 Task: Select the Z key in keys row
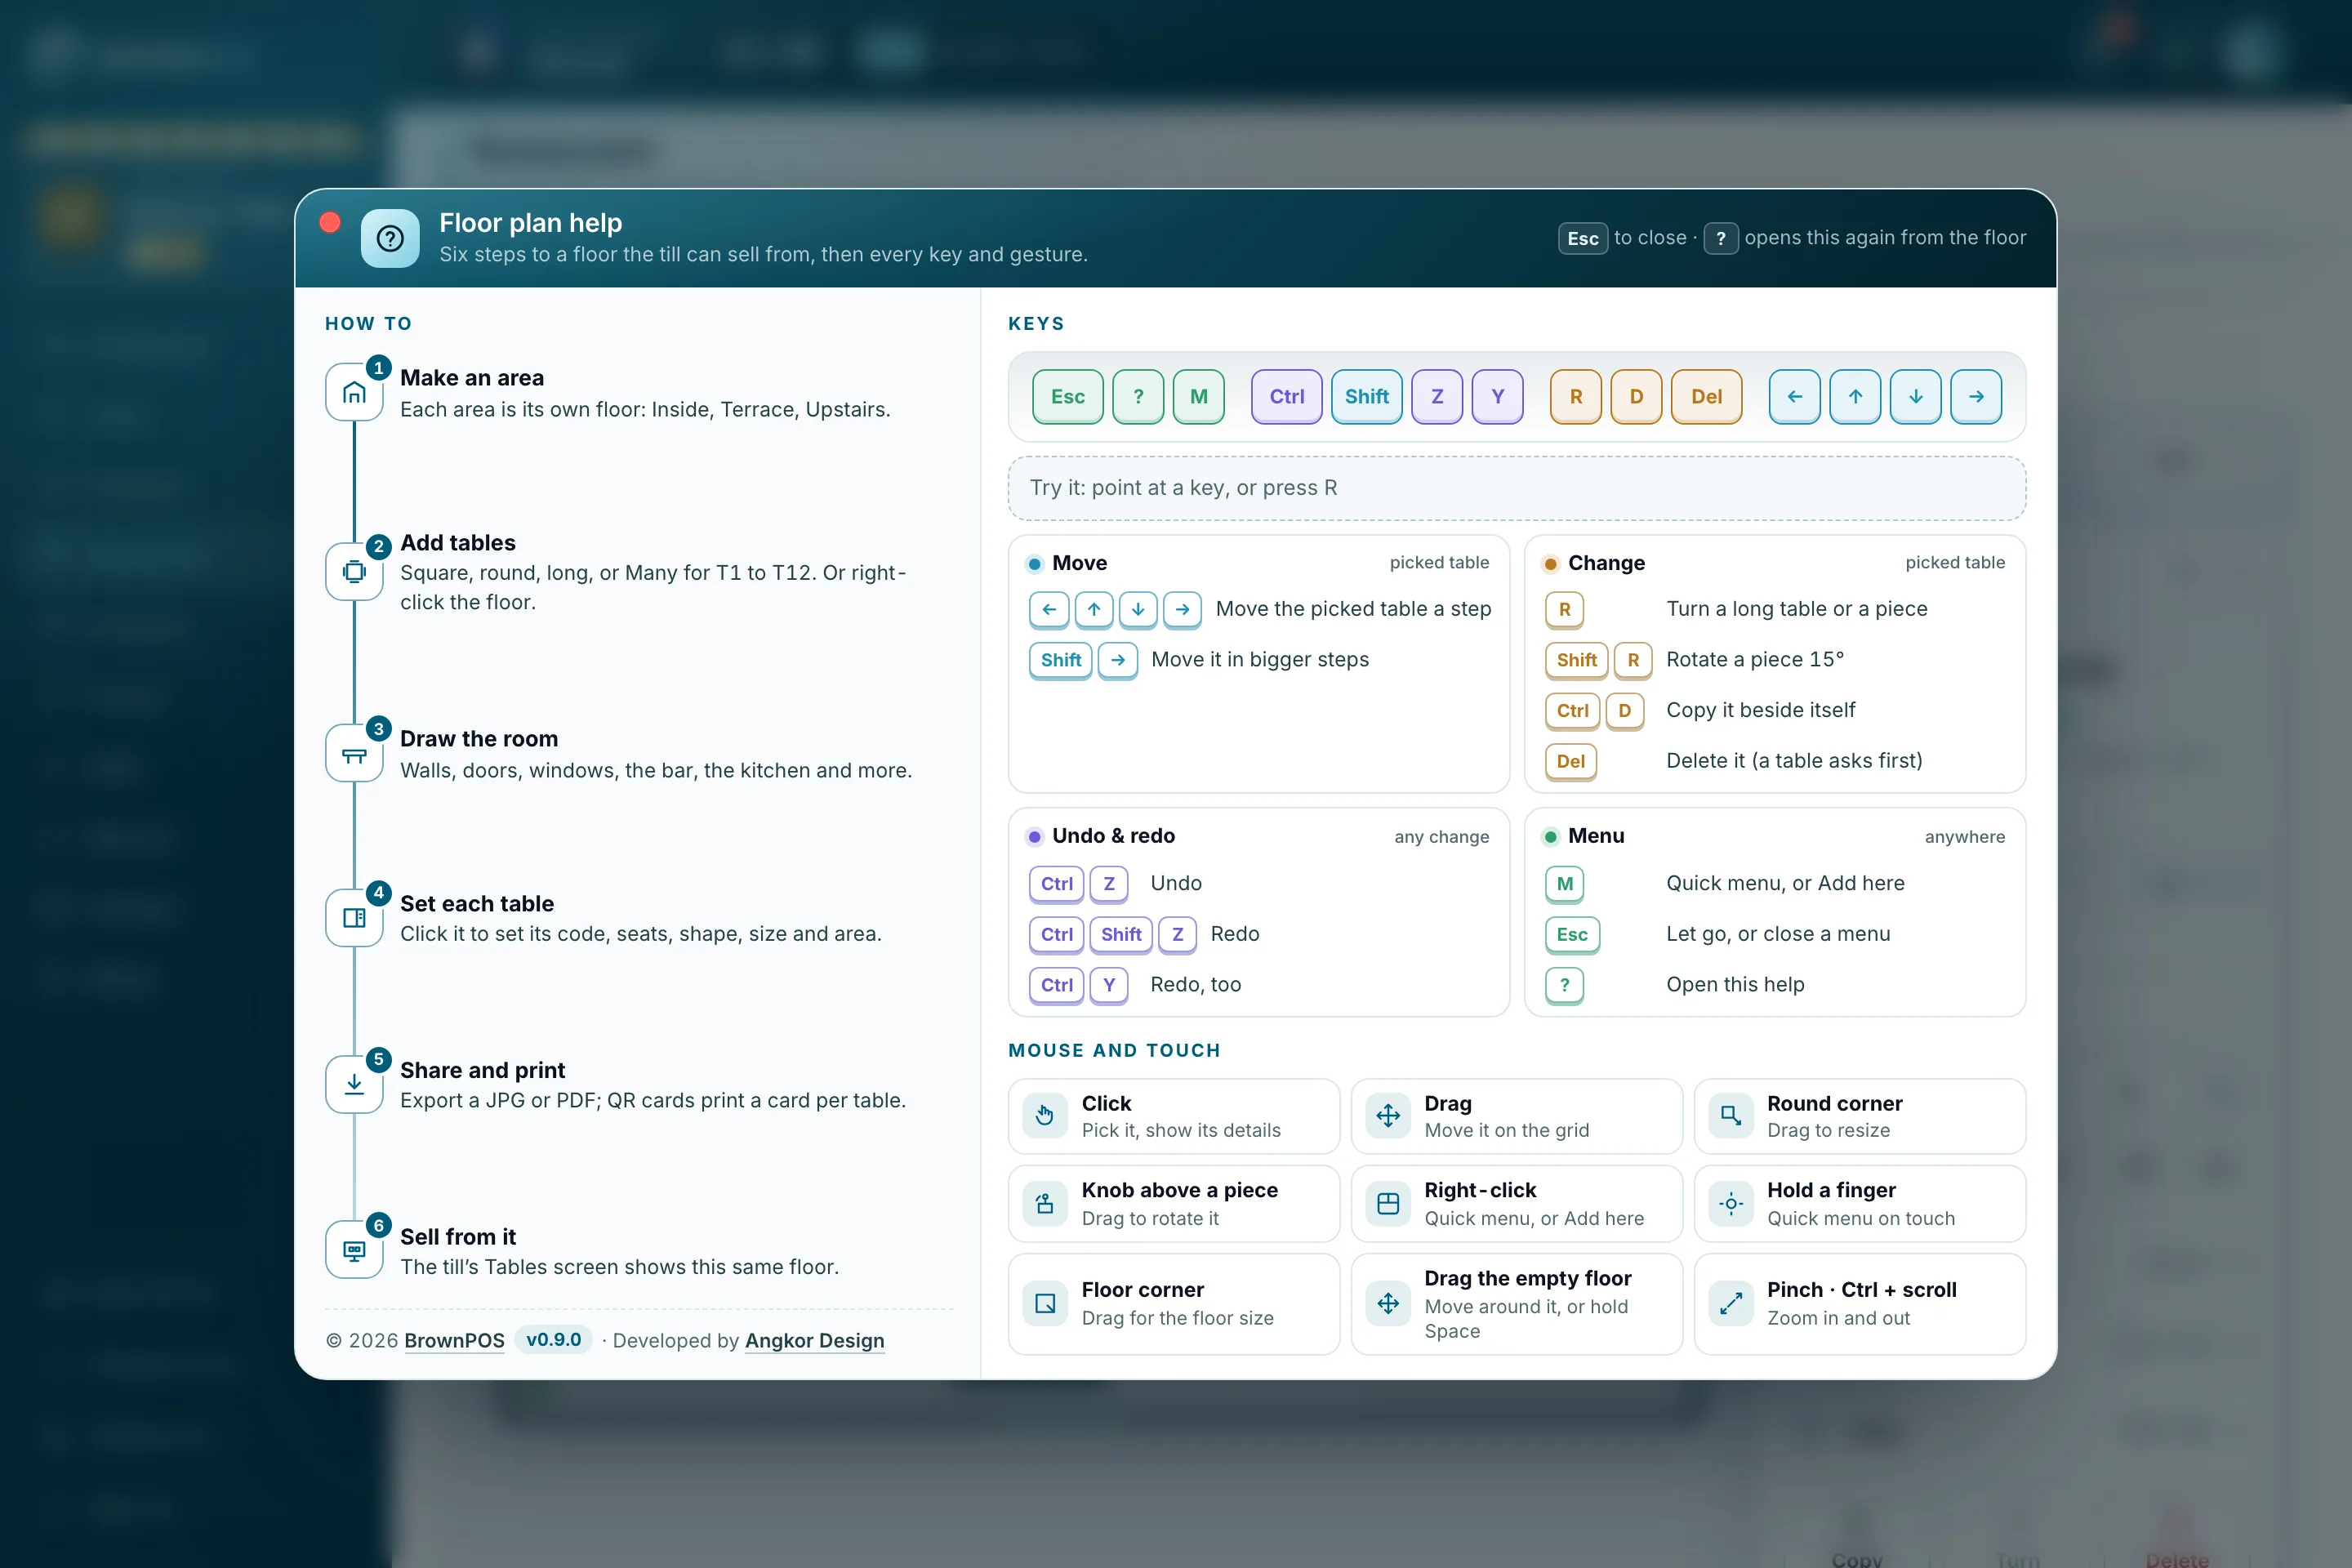coord(1437,397)
